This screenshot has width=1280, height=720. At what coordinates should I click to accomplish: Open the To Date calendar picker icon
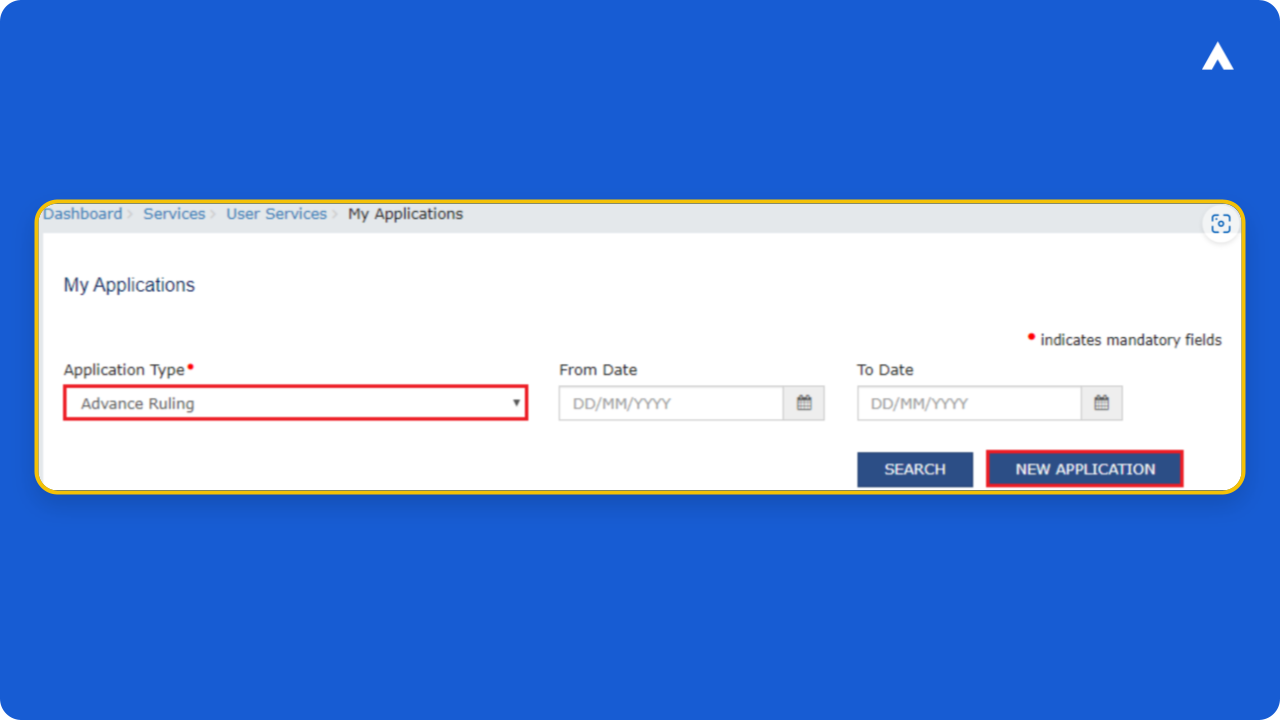coord(1102,404)
